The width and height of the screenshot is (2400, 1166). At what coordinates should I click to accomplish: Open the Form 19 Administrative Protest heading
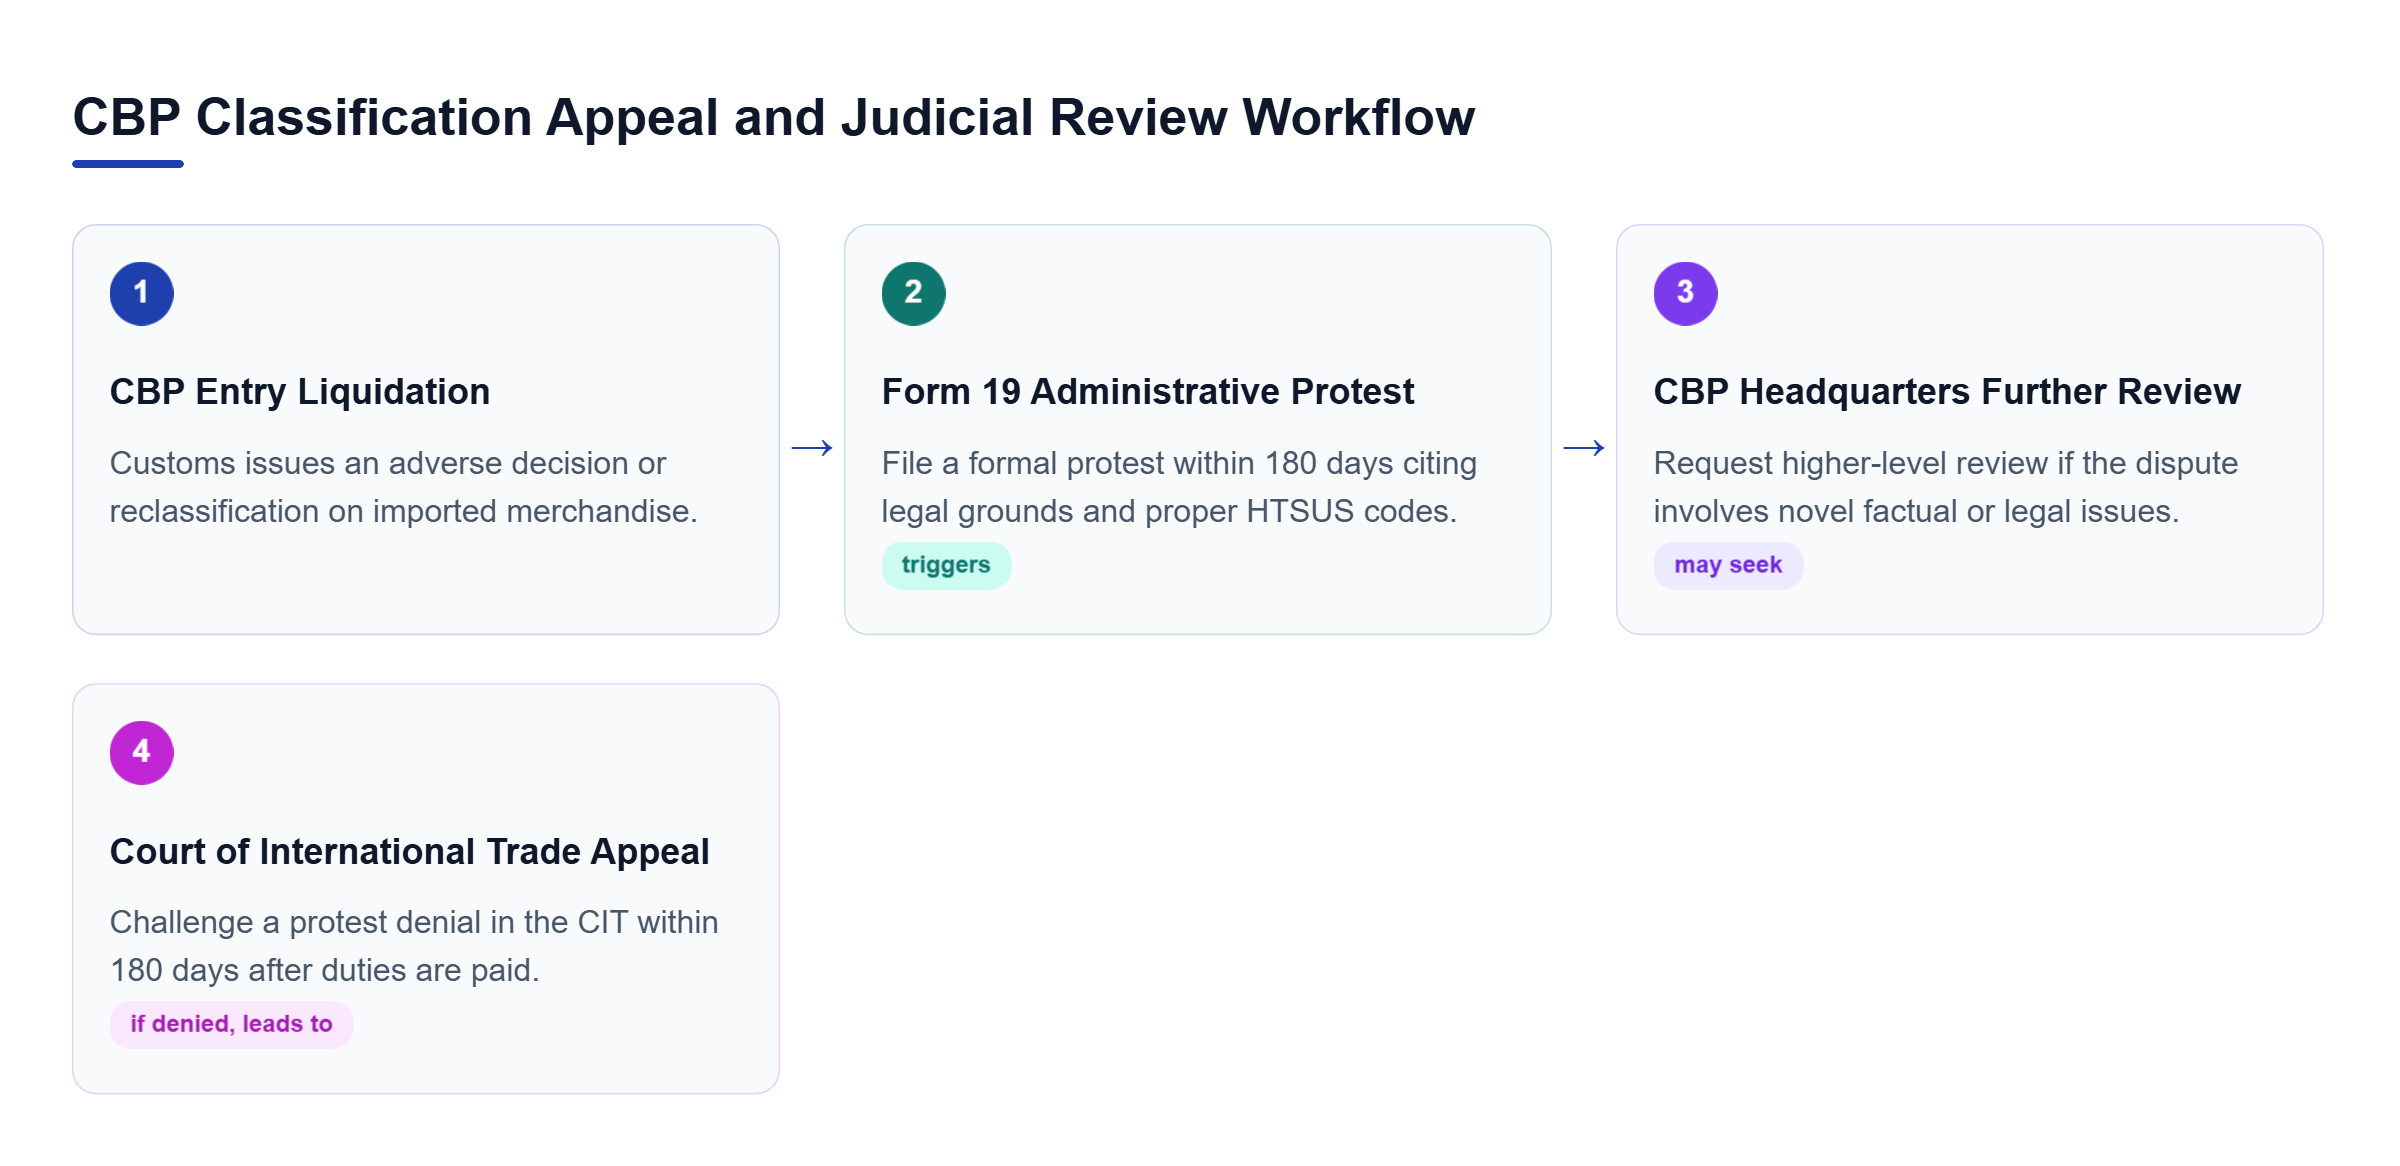click(x=1147, y=391)
